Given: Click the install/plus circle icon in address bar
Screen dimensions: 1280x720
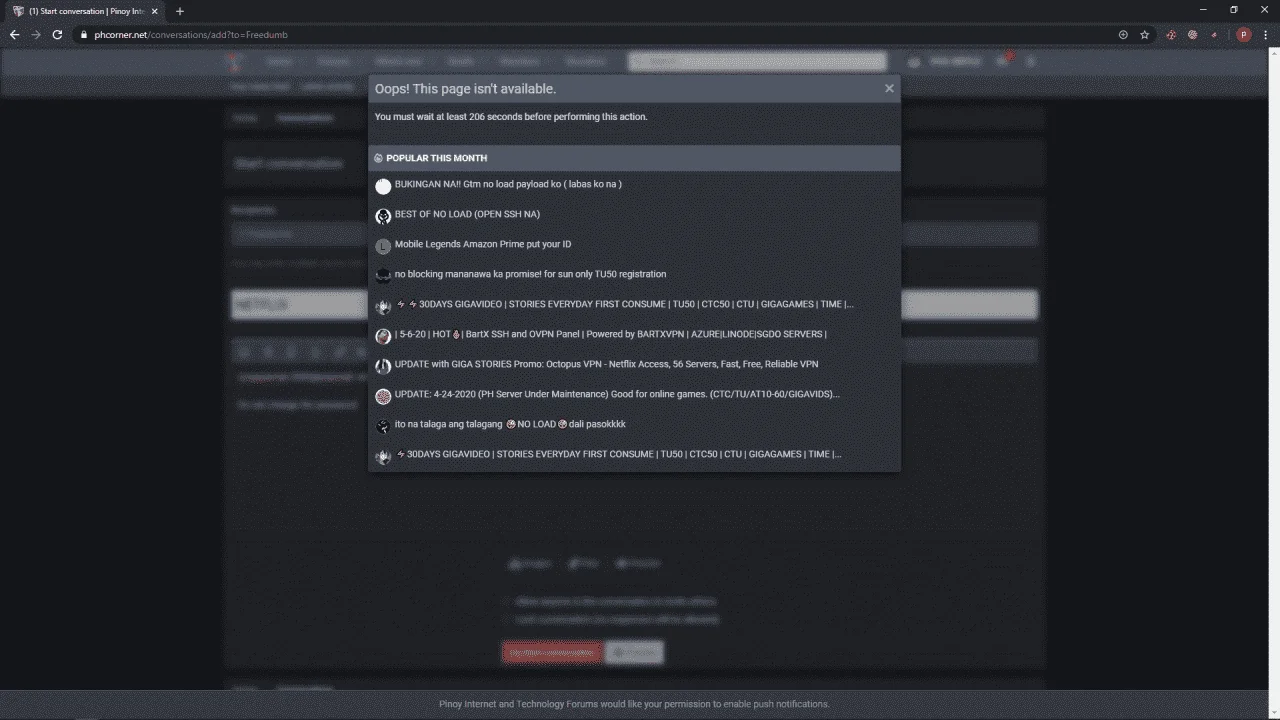Looking at the screenshot, I should 1123,34.
